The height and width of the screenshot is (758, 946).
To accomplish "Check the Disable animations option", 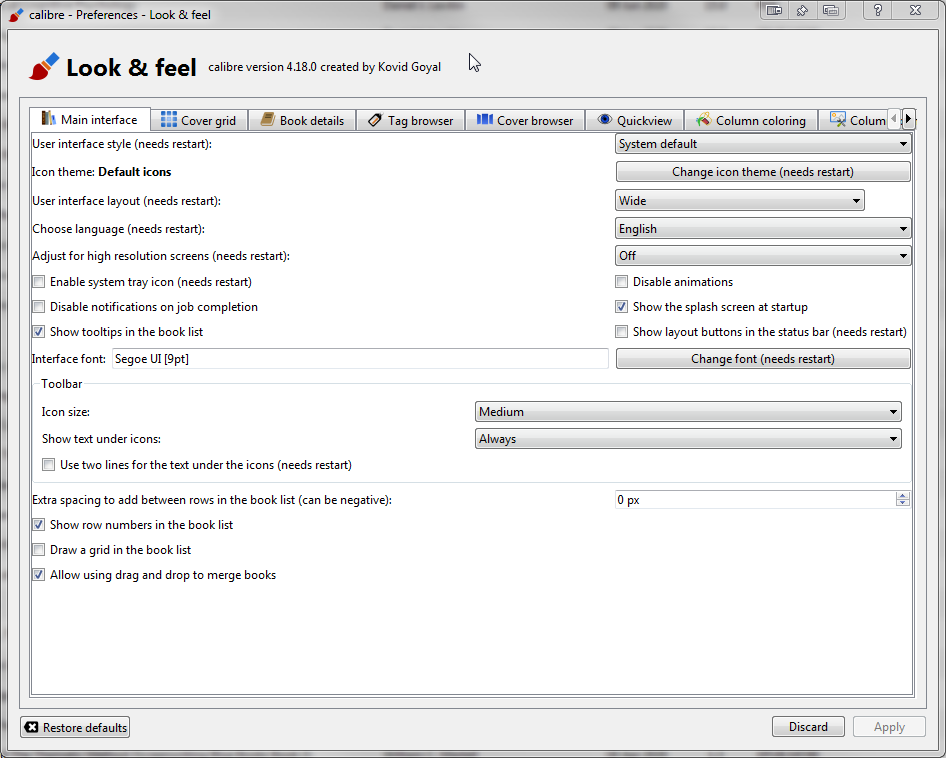I will point(621,282).
